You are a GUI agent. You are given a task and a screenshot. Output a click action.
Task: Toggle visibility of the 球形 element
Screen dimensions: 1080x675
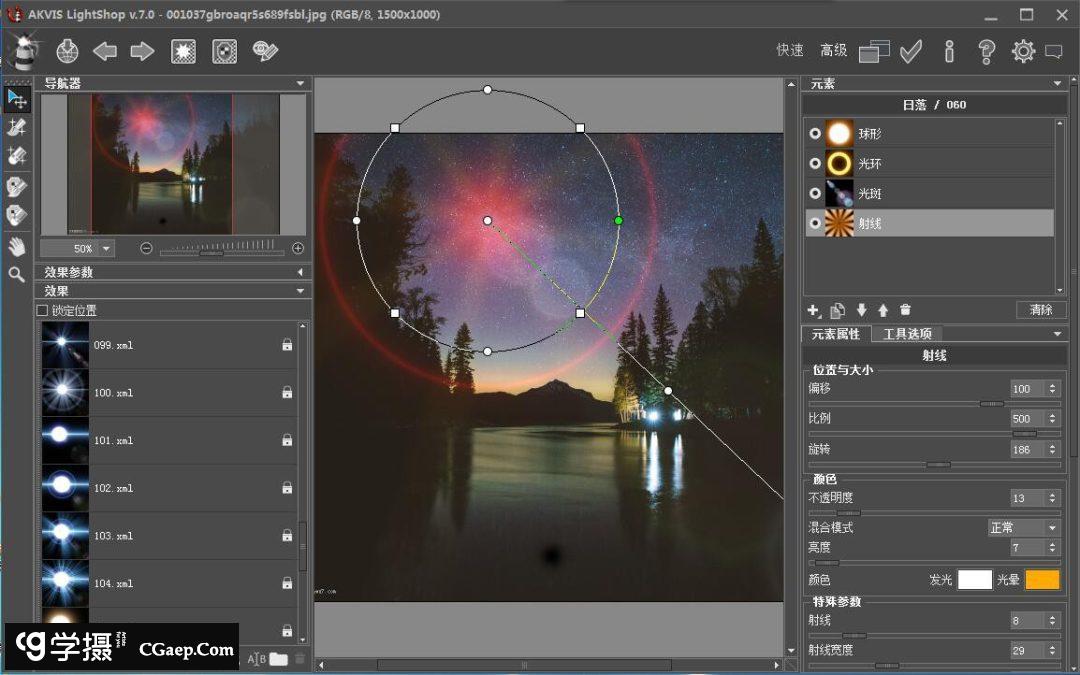(815, 133)
